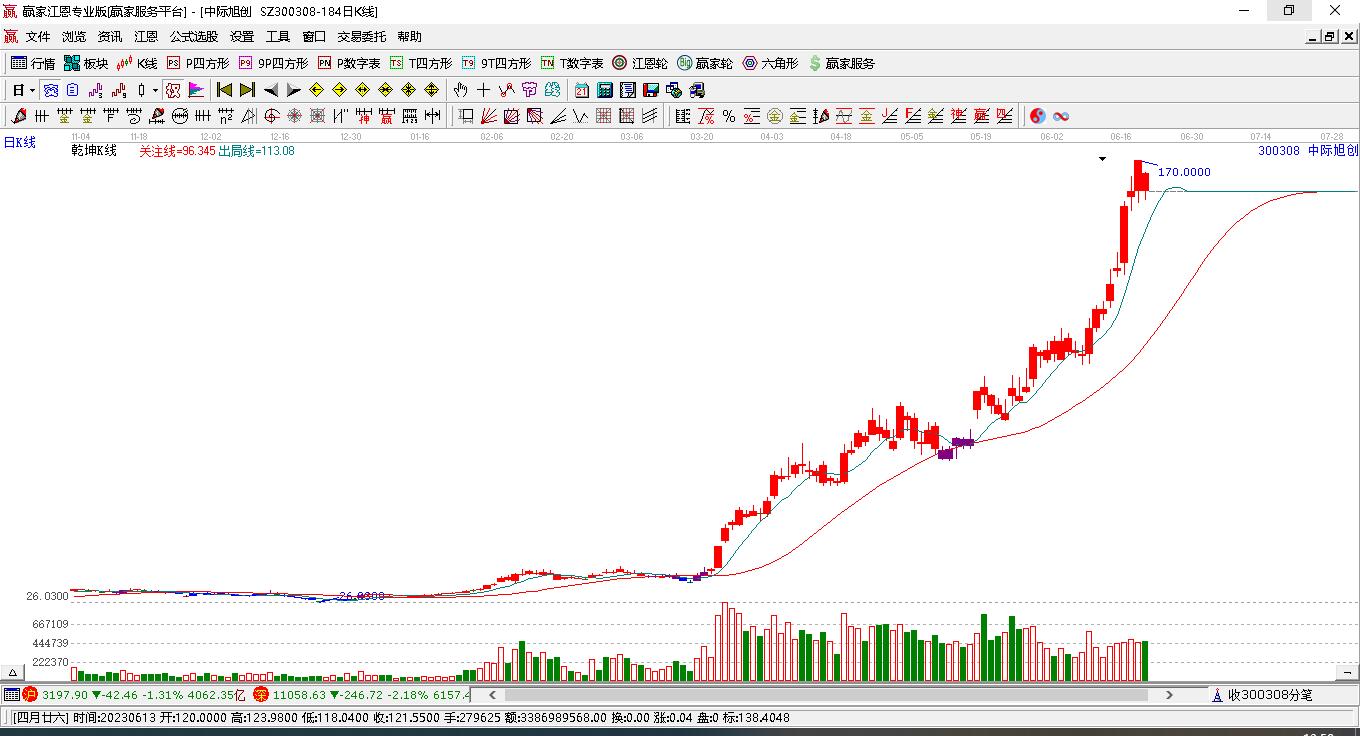Select the hand pan tool
1360x736 pixels.
point(460,89)
